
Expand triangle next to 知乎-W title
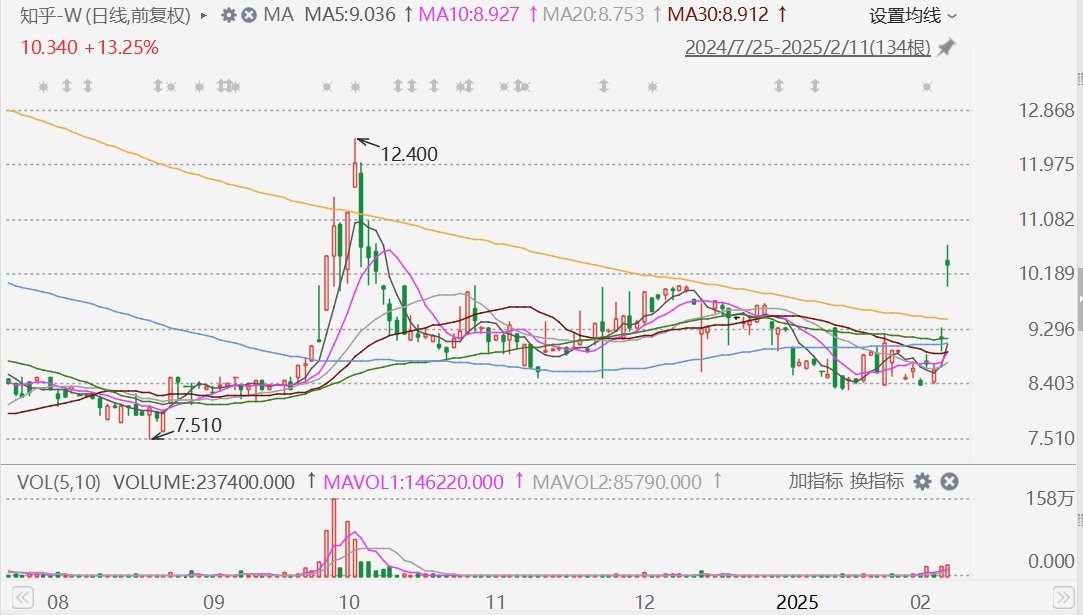tap(205, 16)
